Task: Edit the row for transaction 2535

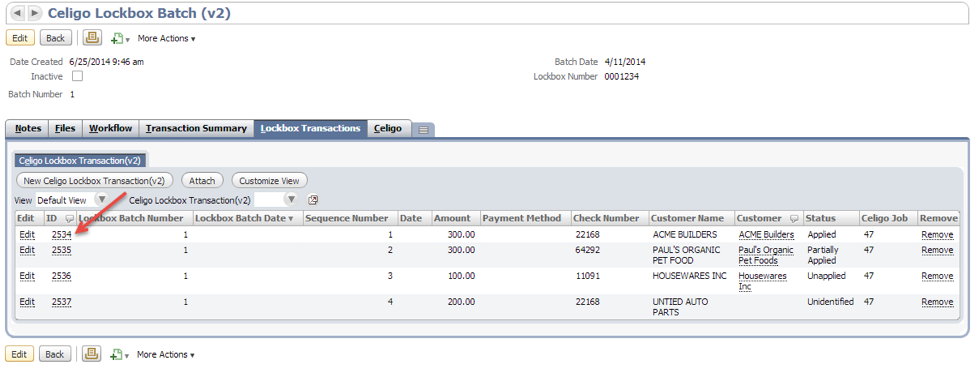Action: pos(27,250)
